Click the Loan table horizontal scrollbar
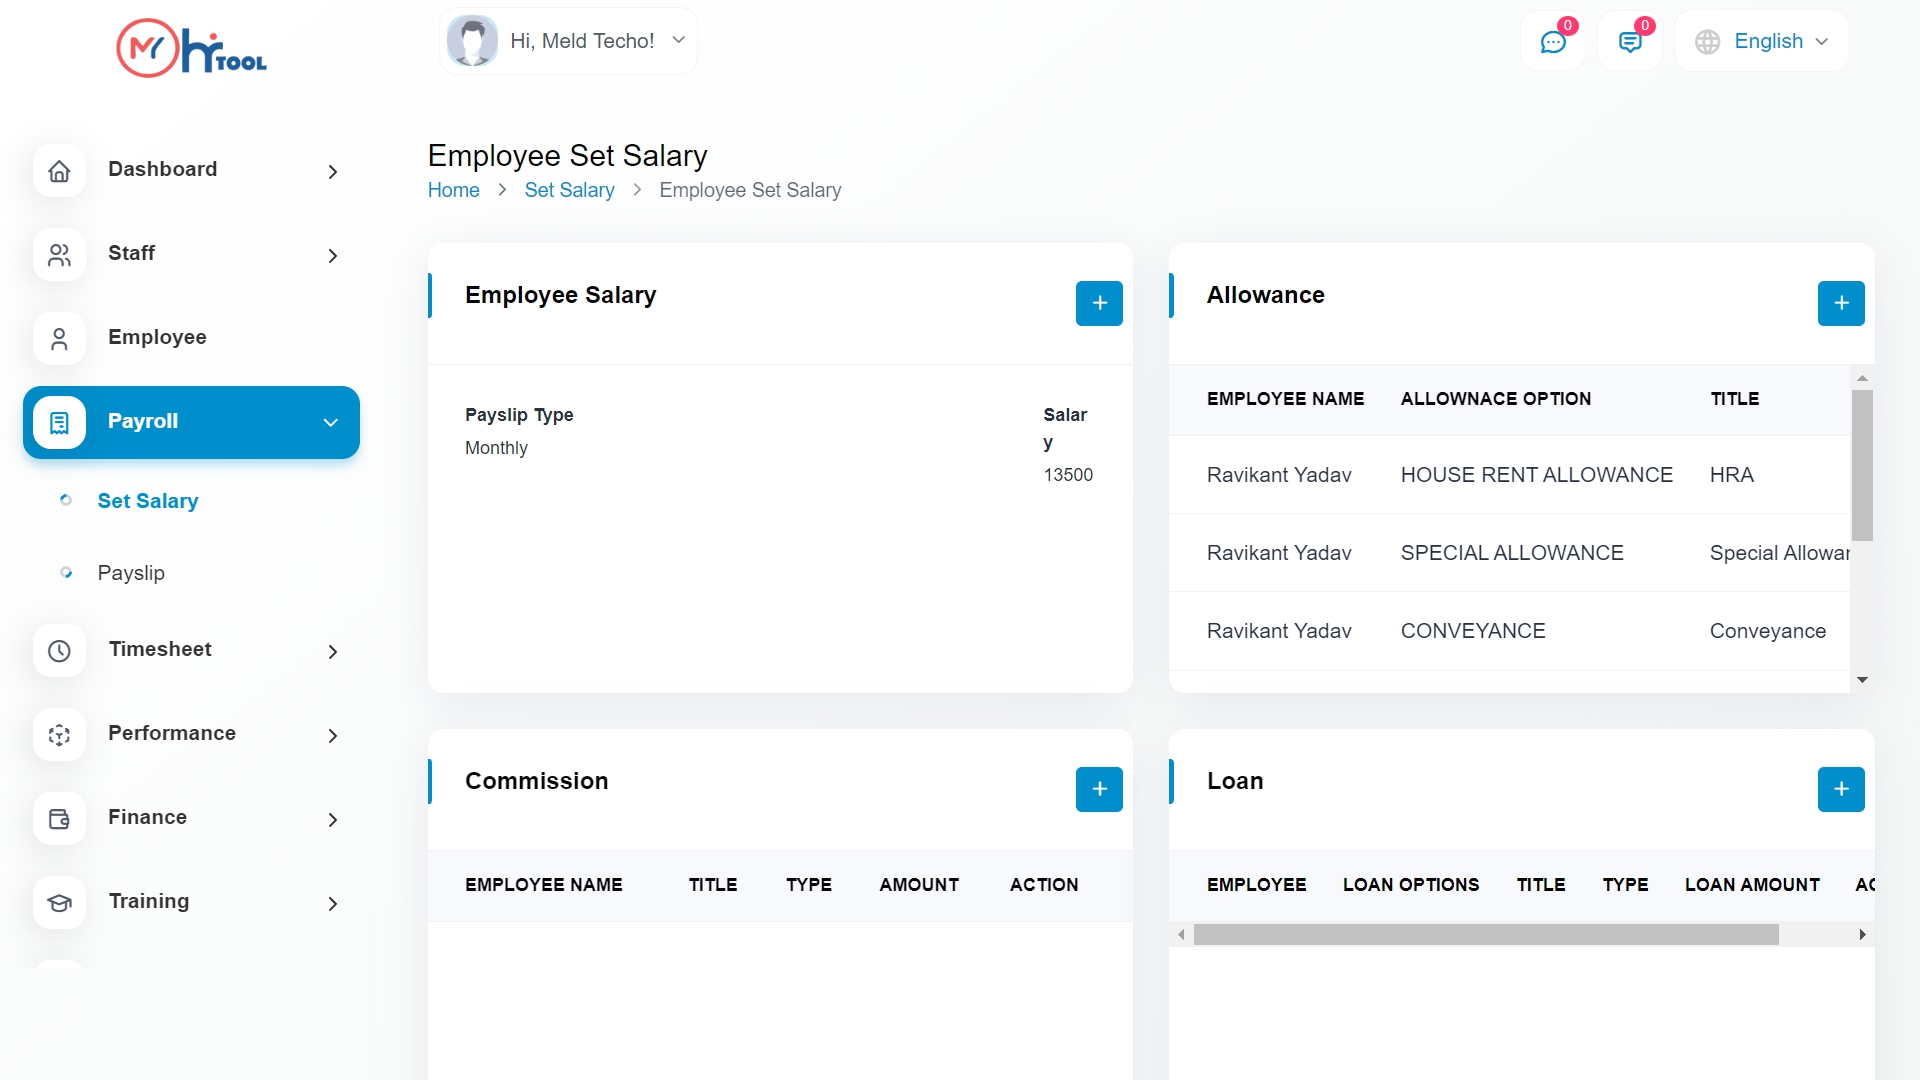Image resolution: width=1920 pixels, height=1080 pixels. (x=1485, y=934)
